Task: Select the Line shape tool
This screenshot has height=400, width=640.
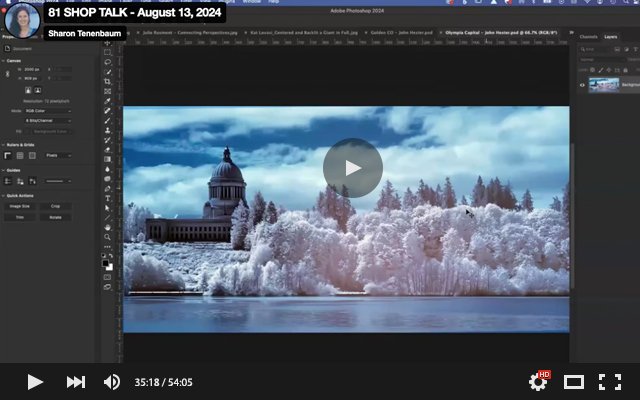Action: coord(107,218)
